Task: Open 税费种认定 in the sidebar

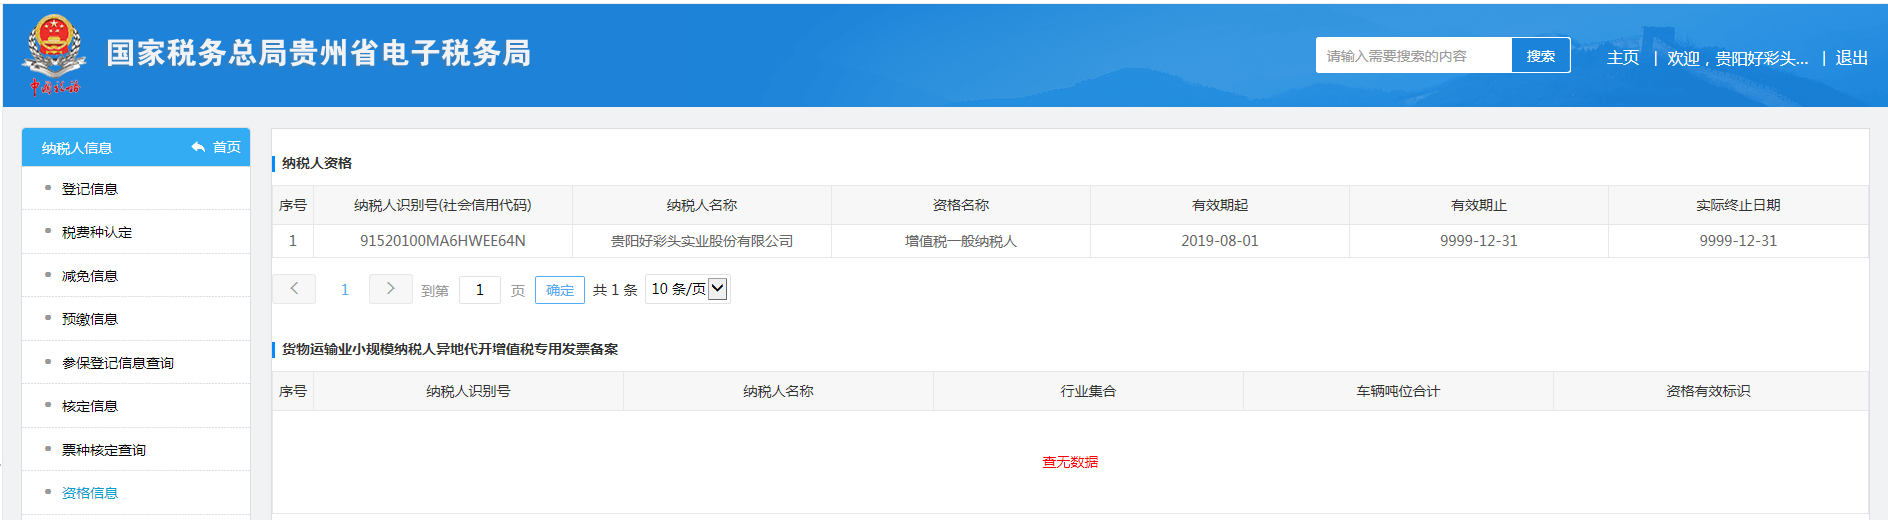Action: 97,232
